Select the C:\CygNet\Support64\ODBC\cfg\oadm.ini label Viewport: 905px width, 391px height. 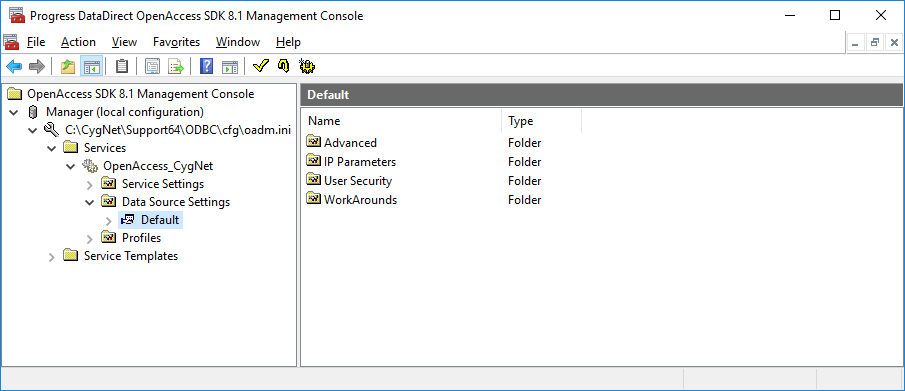click(178, 130)
